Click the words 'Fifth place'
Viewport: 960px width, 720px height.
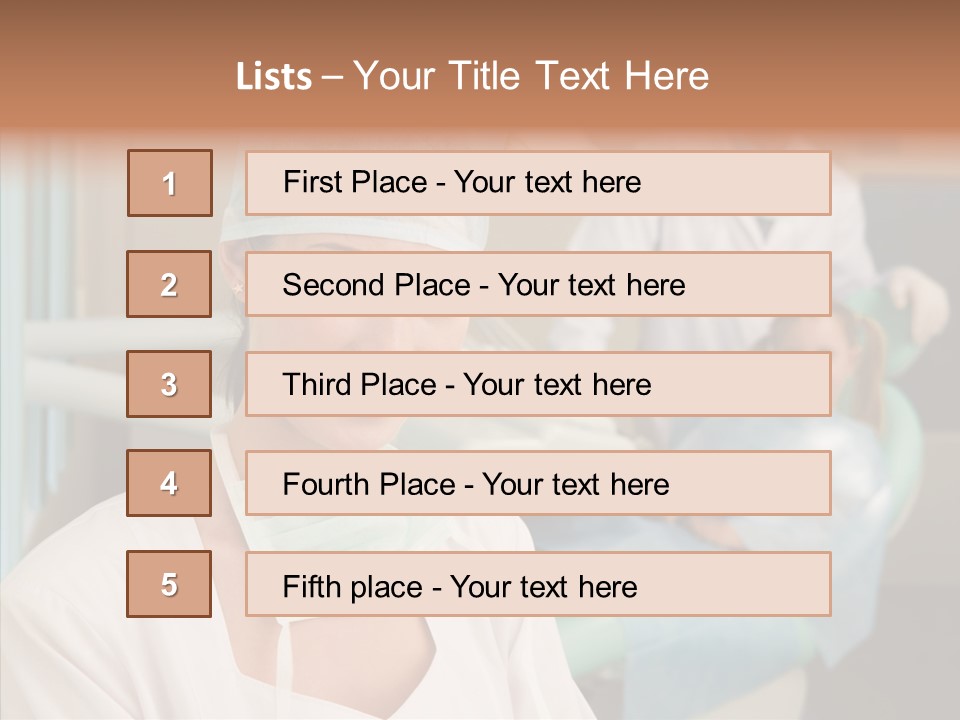(x=352, y=586)
